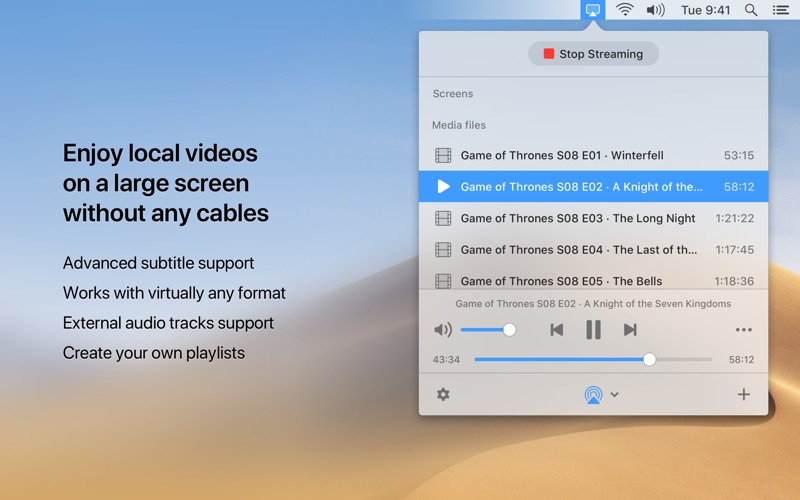Viewport: 800px width, 500px height.
Task: Click the Stop Streaming button
Action: tap(593, 54)
